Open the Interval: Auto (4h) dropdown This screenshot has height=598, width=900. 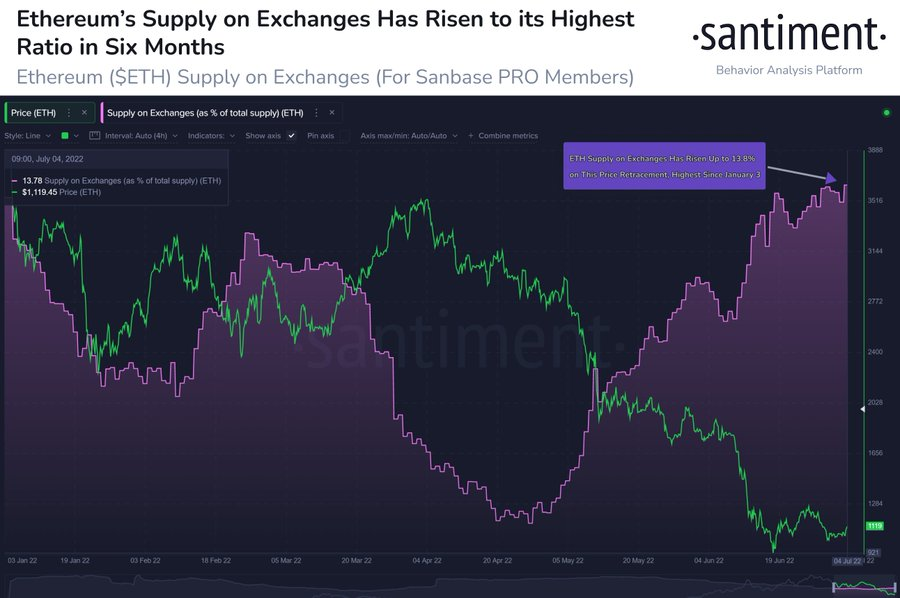tap(141, 136)
